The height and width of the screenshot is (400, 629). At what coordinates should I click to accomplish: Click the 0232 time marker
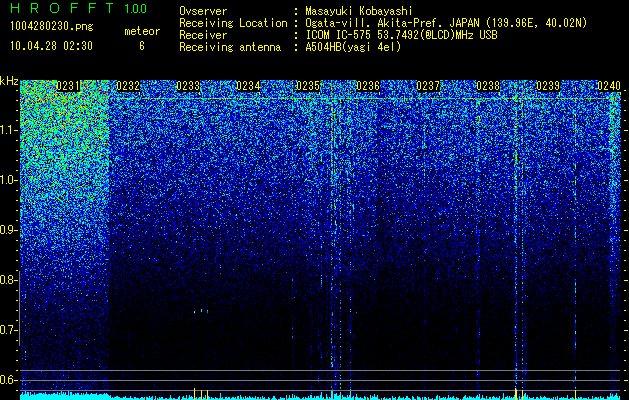128,86
